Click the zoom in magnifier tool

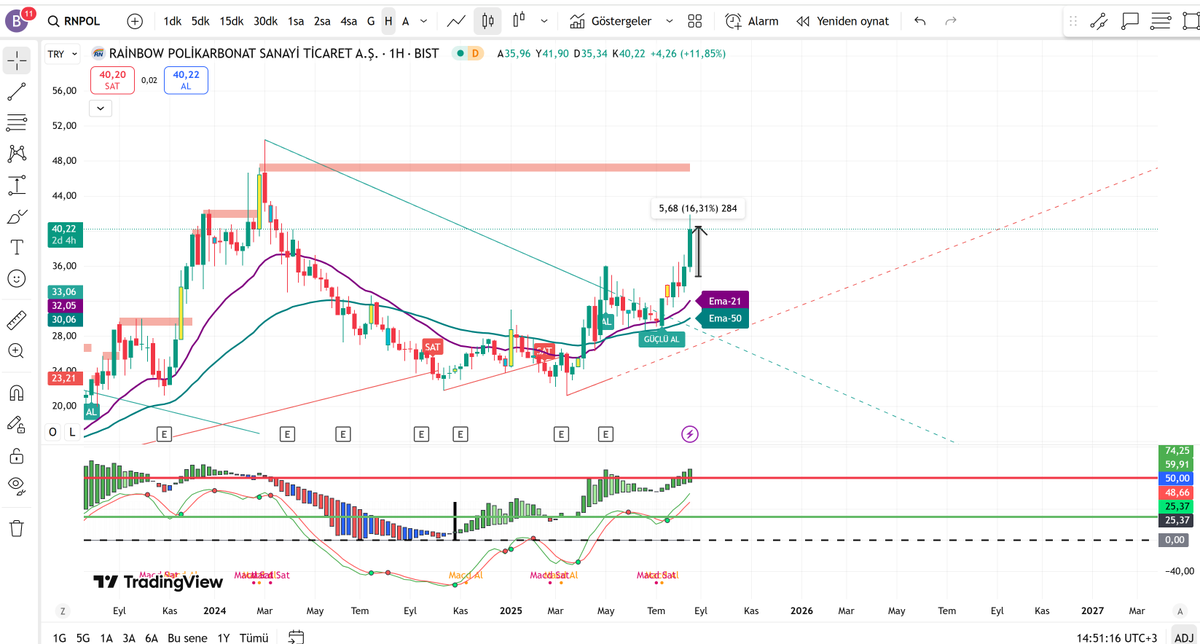click(x=17, y=351)
